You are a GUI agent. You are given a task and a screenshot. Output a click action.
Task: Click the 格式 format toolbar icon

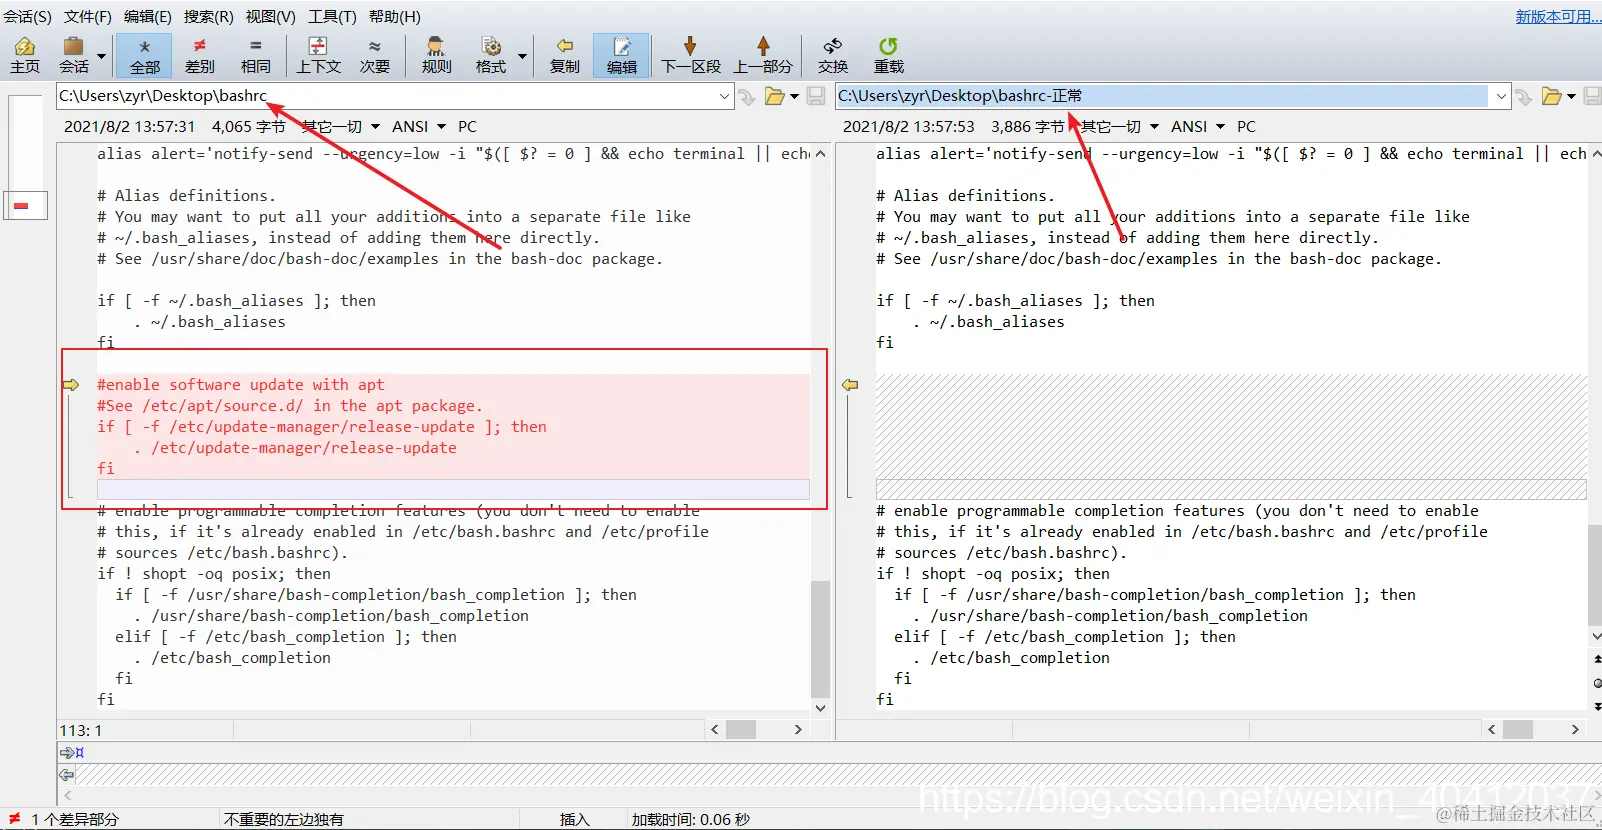click(491, 56)
